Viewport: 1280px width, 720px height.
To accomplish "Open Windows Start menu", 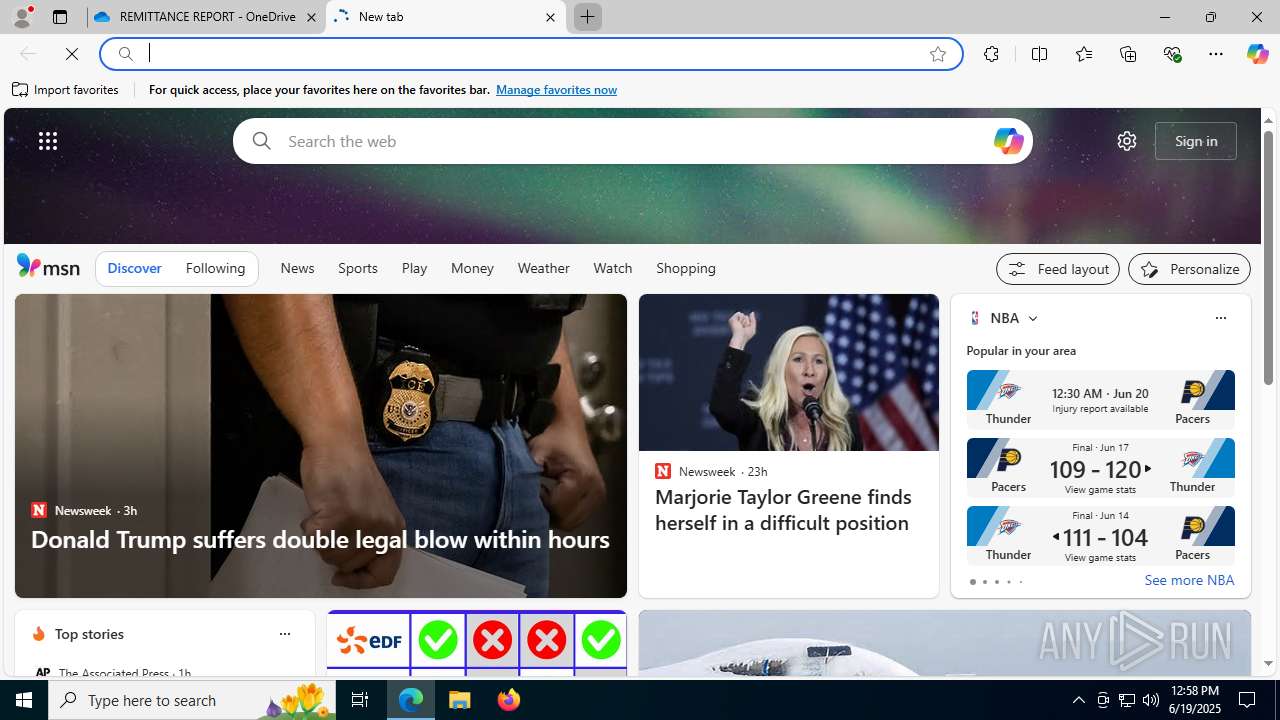I will (24, 700).
